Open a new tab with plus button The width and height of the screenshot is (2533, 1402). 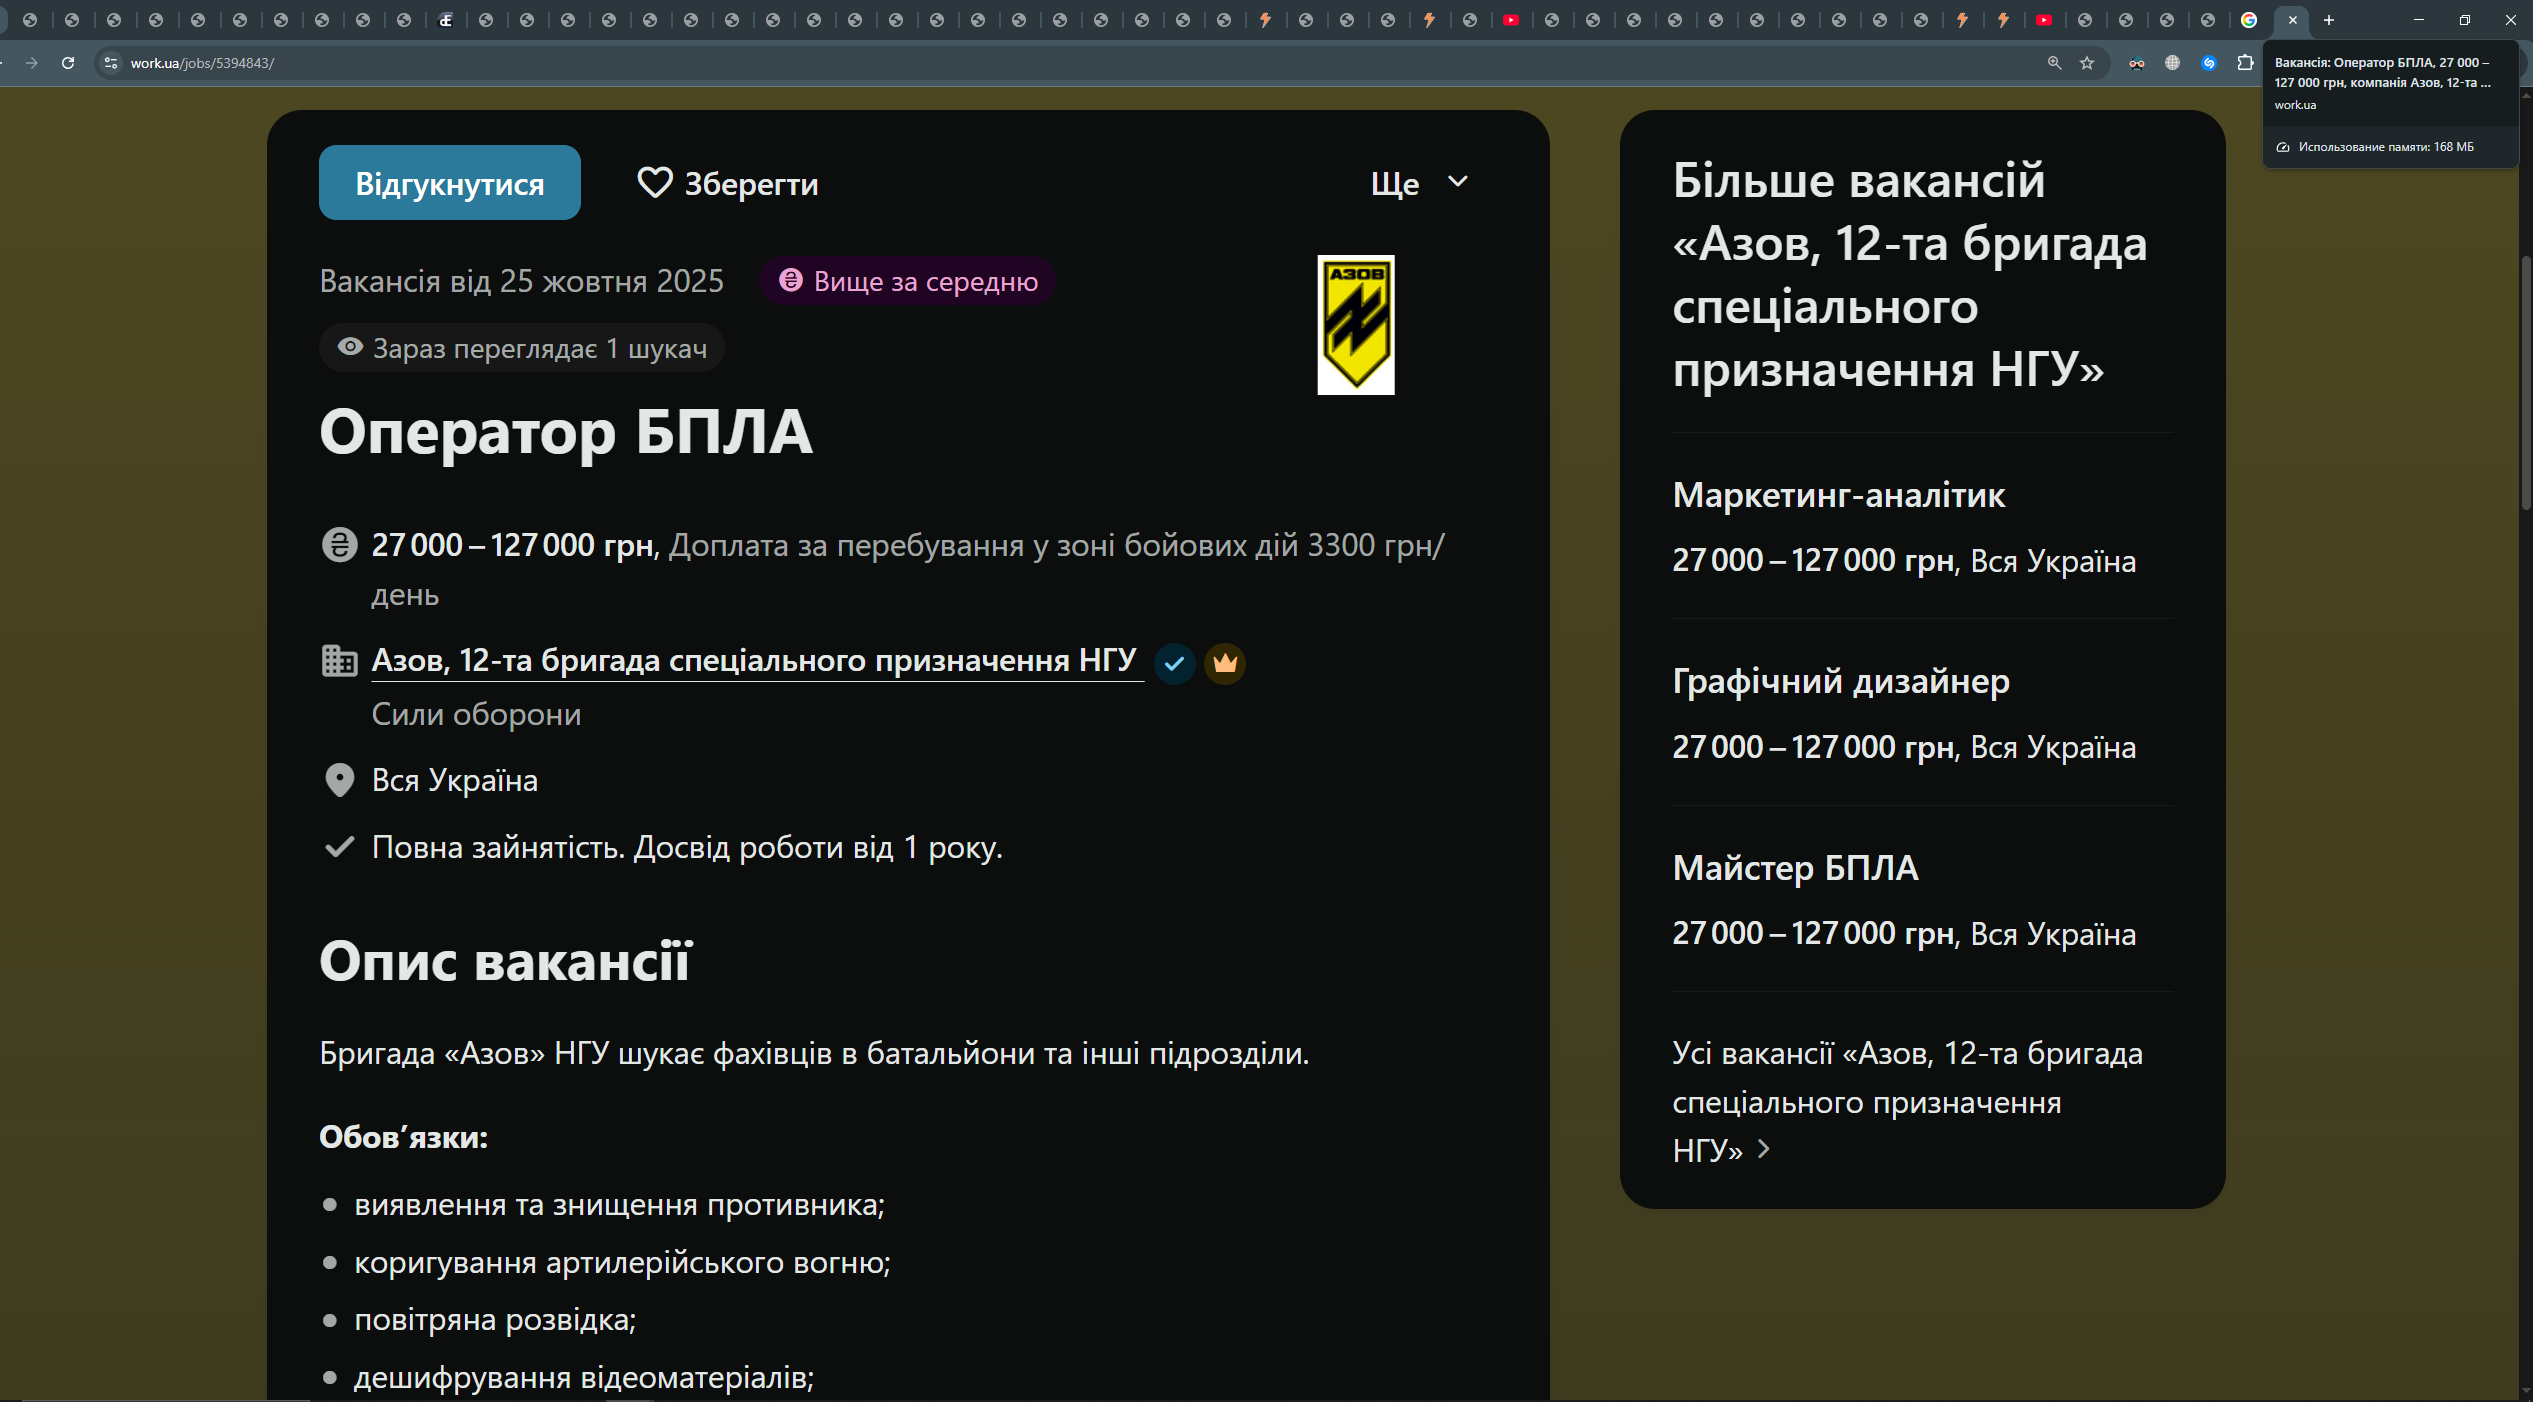(x=2329, y=20)
